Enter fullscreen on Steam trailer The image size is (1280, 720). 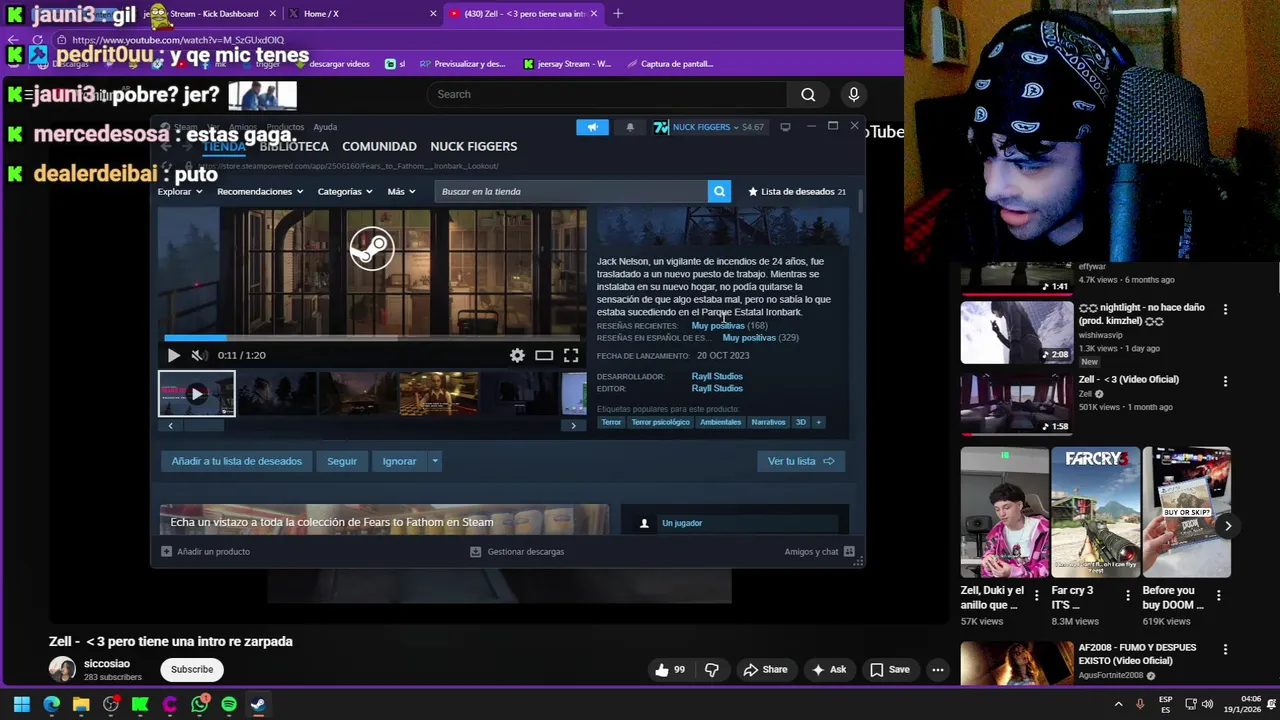pyautogui.click(x=571, y=355)
